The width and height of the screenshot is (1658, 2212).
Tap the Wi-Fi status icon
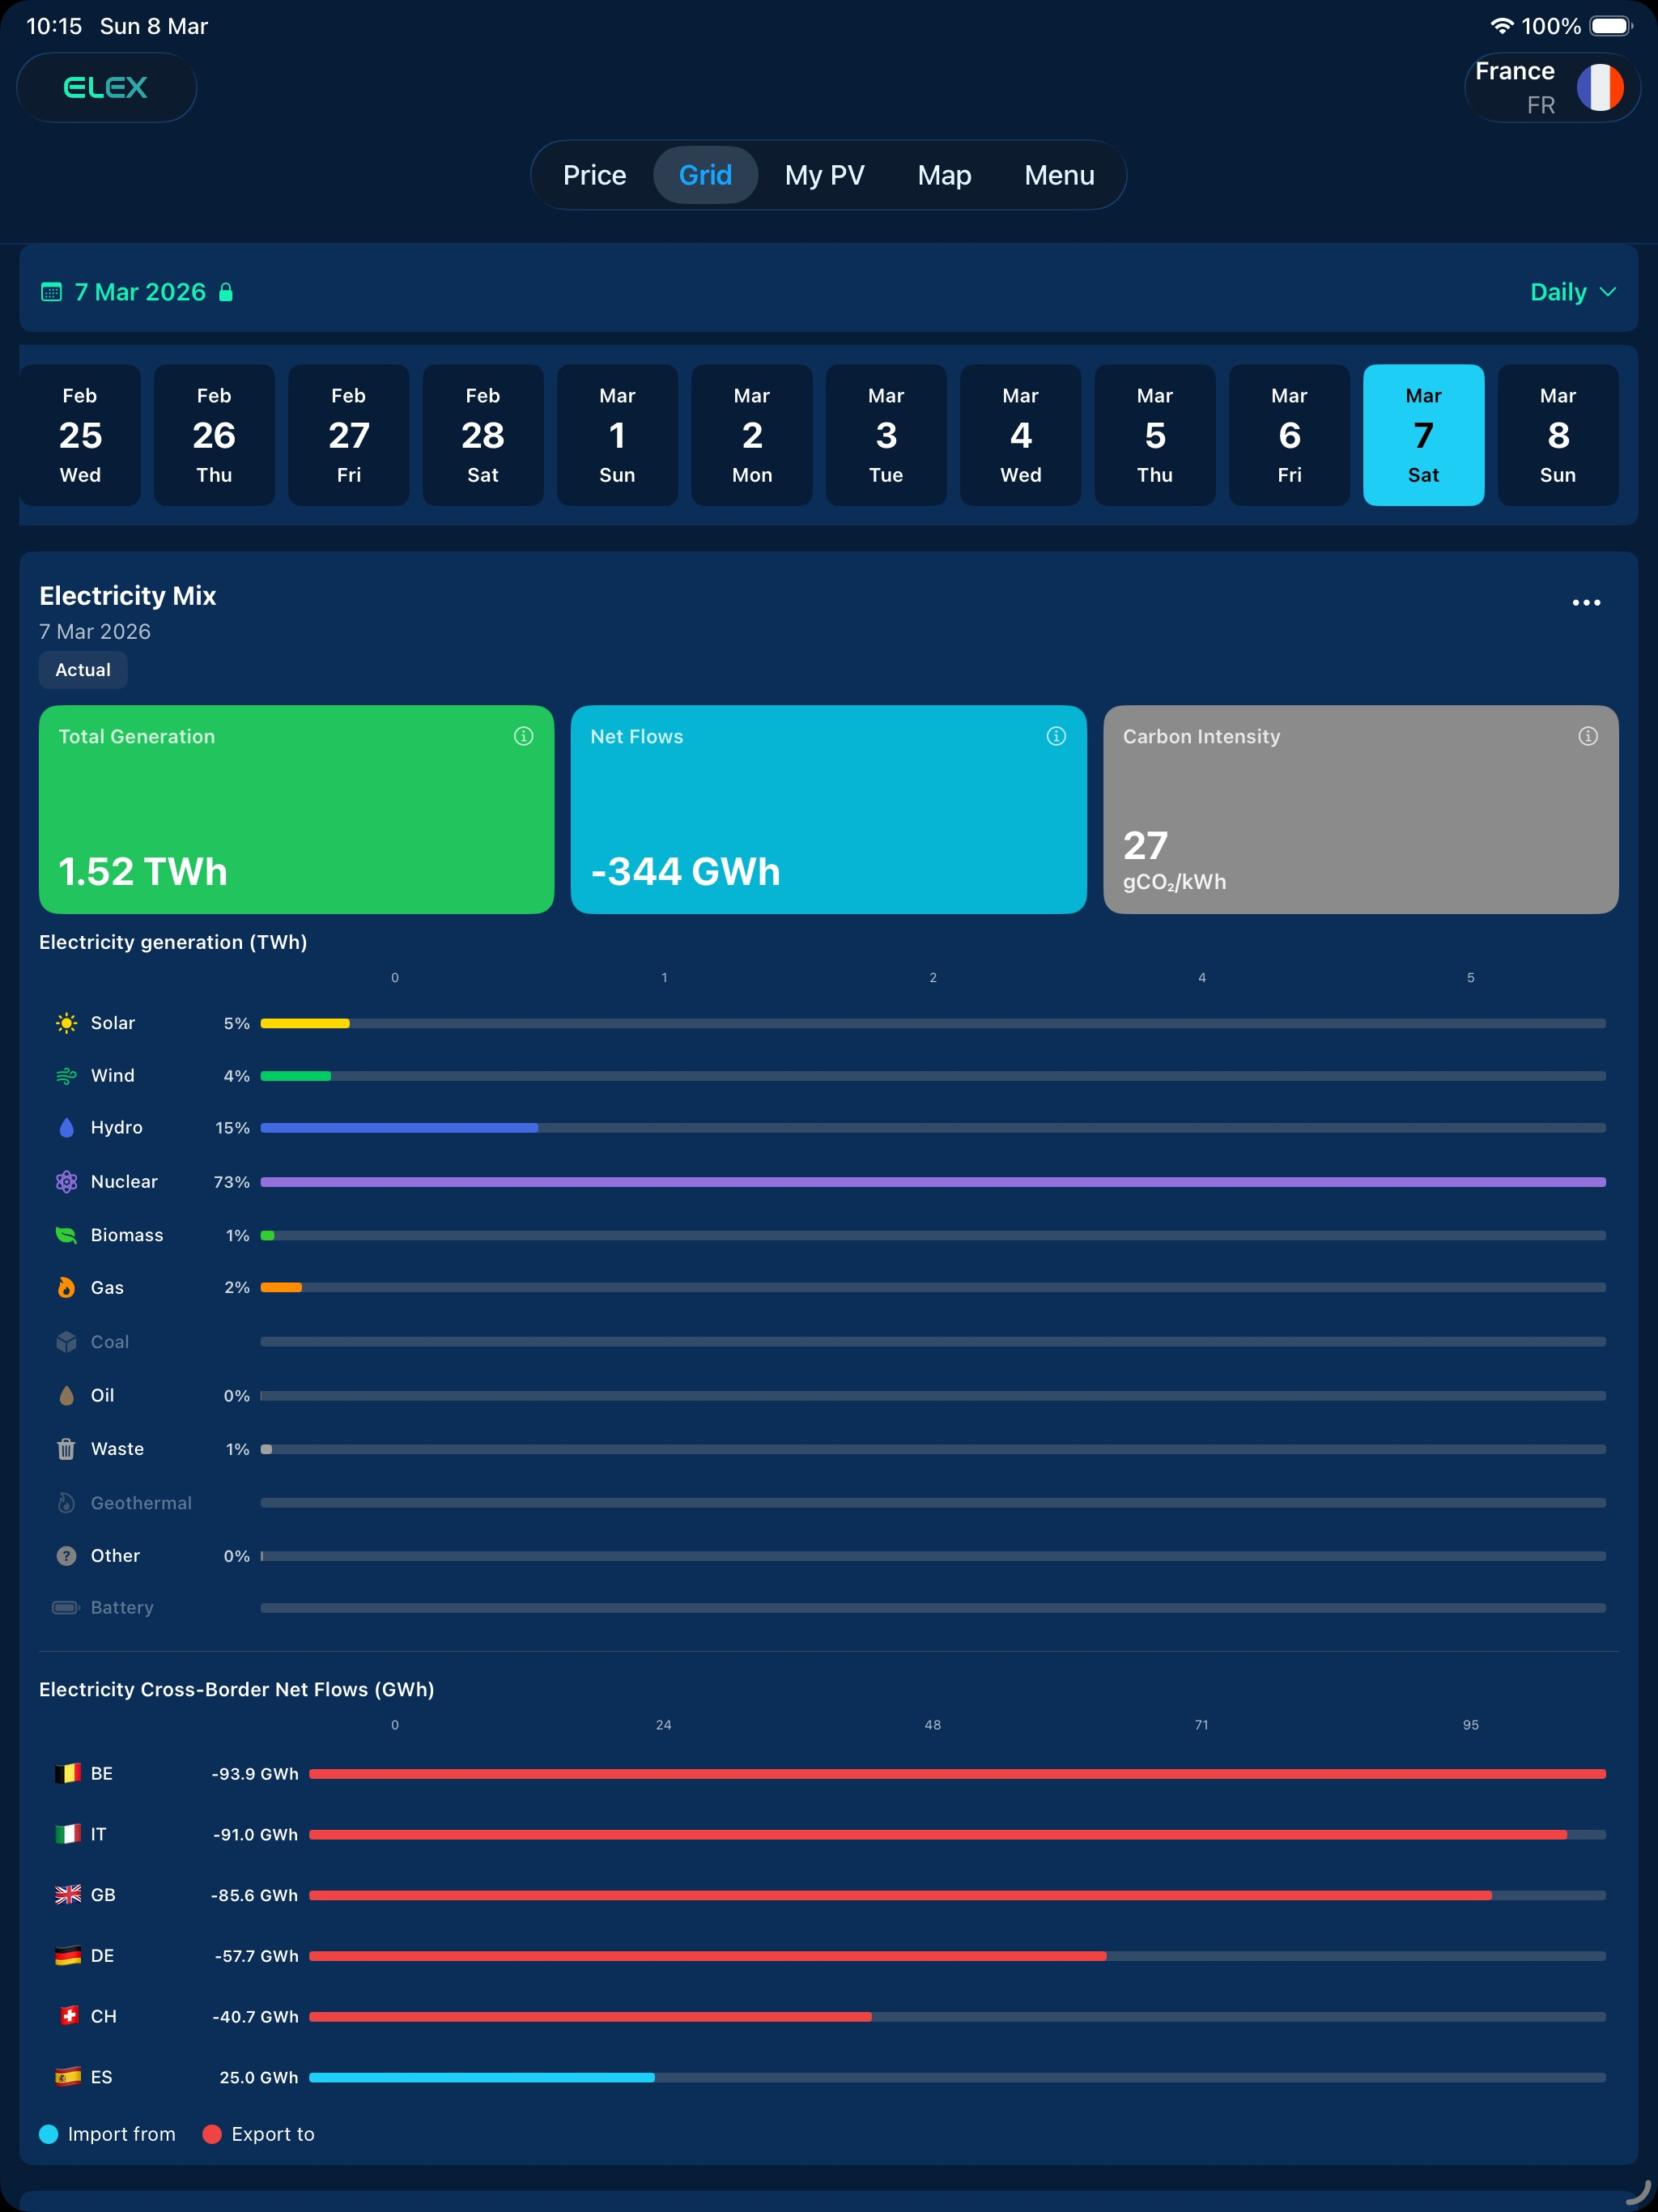(x=1500, y=26)
